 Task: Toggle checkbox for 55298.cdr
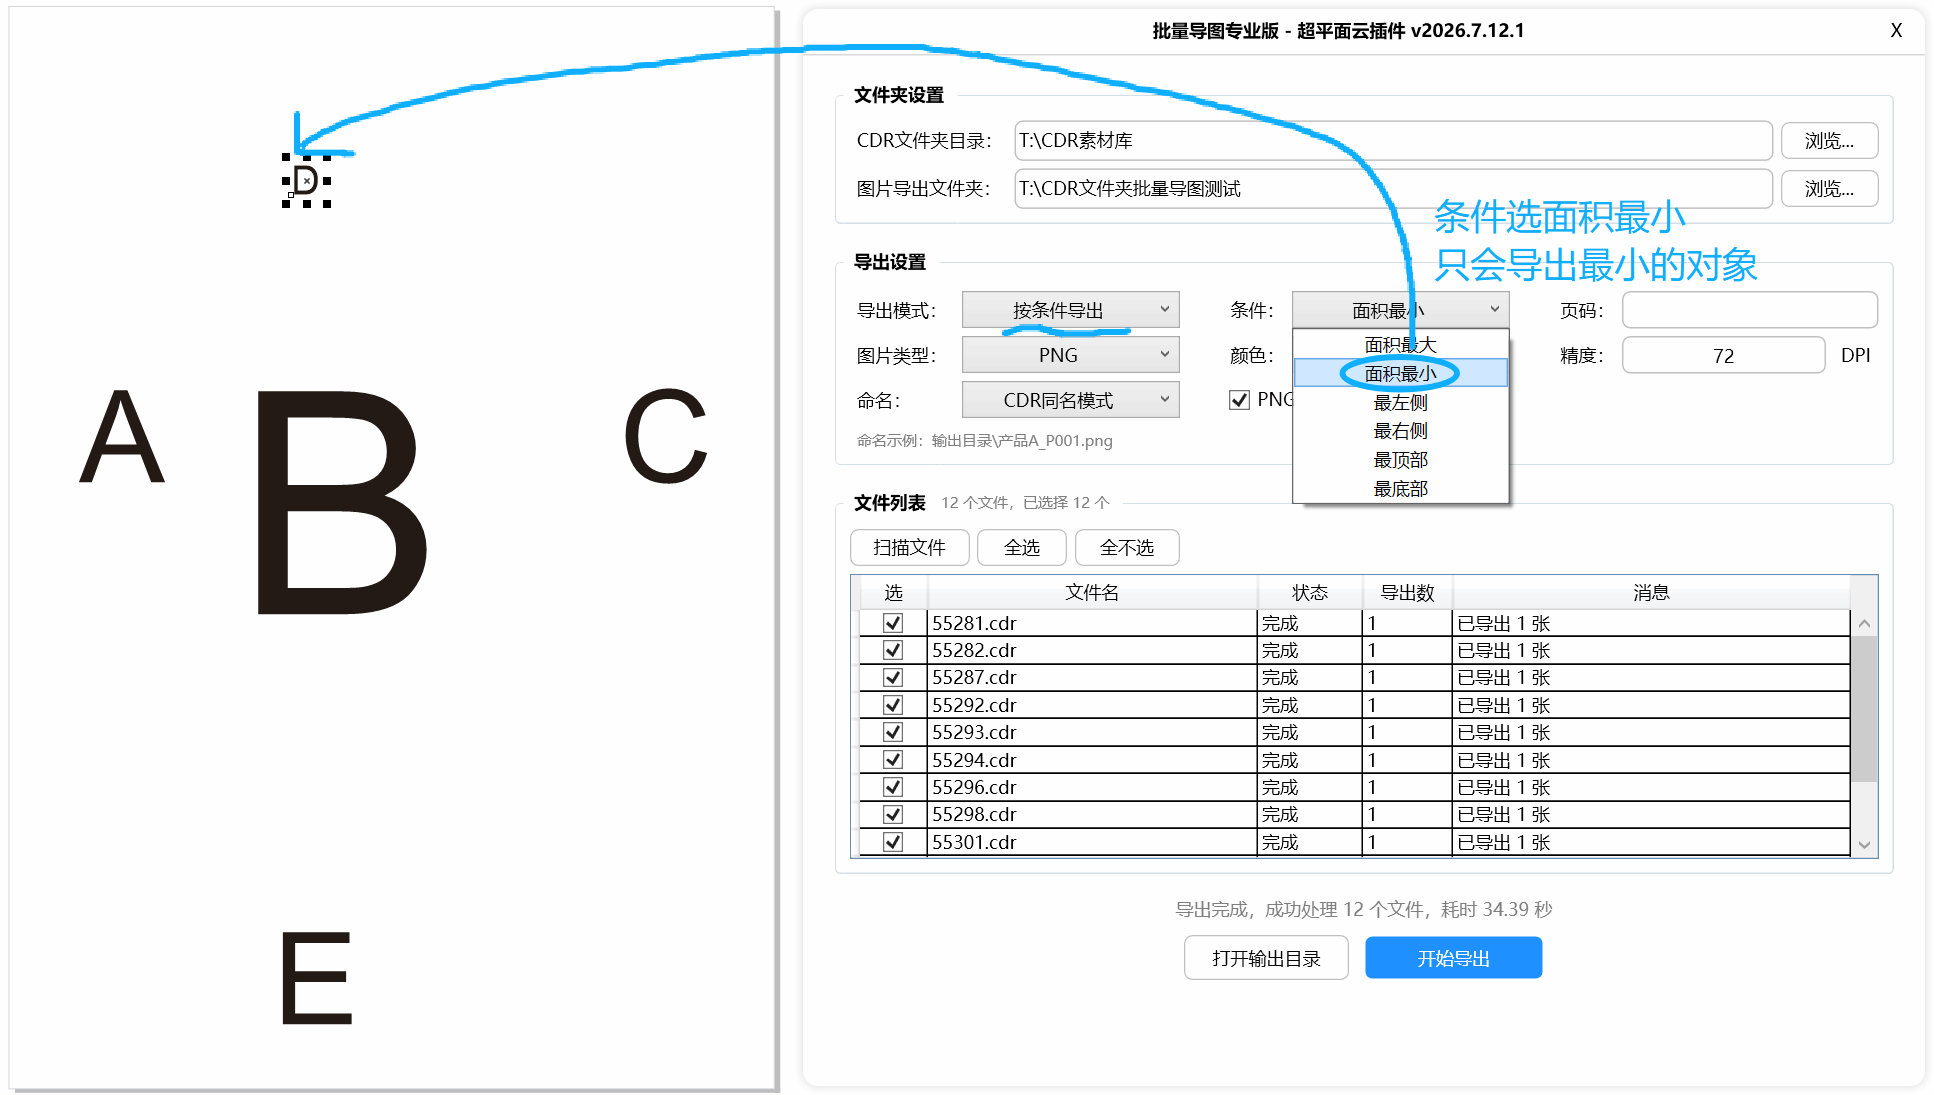pyautogui.click(x=893, y=814)
